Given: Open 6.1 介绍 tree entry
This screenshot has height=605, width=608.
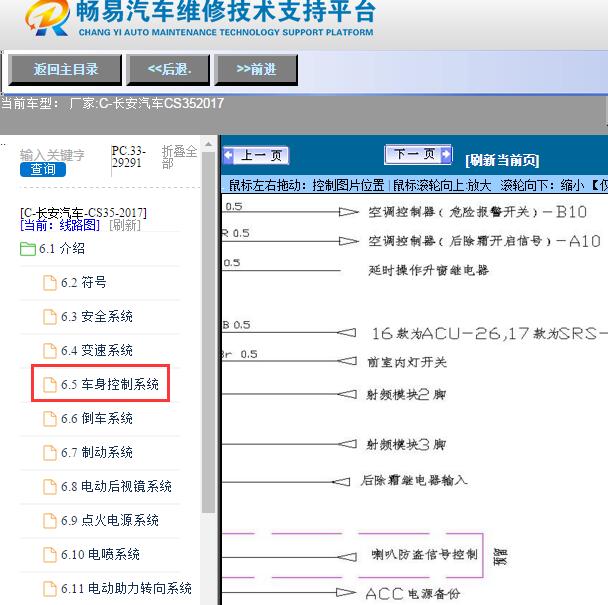Looking at the screenshot, I should point(62,249).
